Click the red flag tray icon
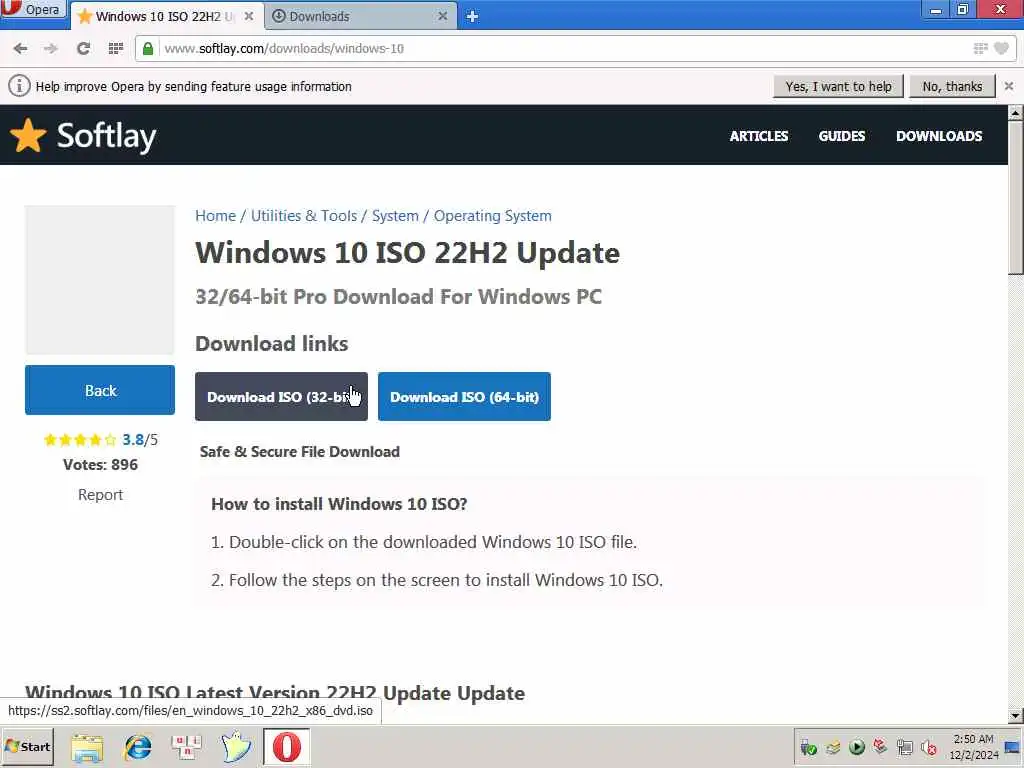Viewport: 1024px width, 768px height. point(880,746)
